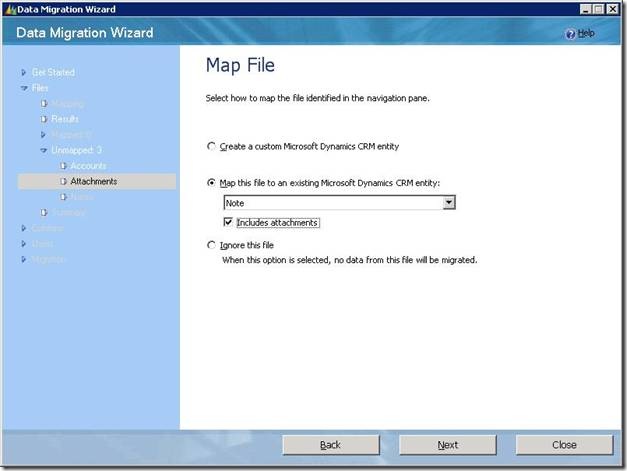Click the page icon beside Results
Viewport: 627px width, 471px height.
click(44, 119)
